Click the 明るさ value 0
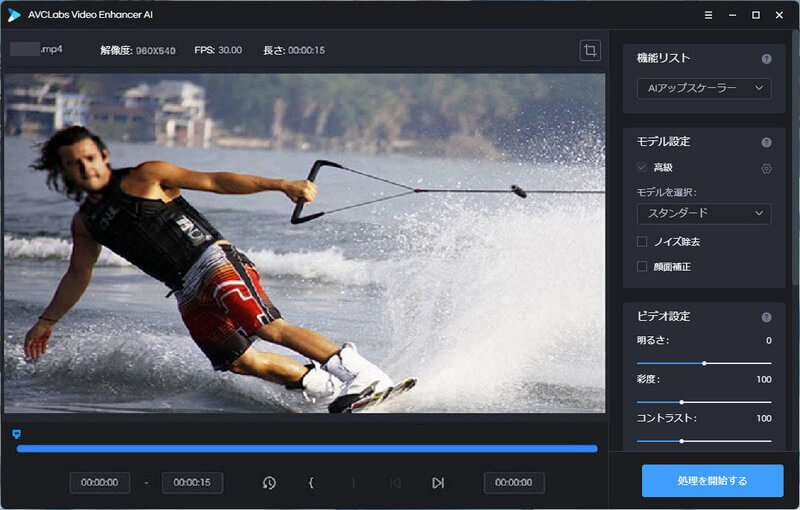Screen dimensions: 800x510 [x=768, y=341]
